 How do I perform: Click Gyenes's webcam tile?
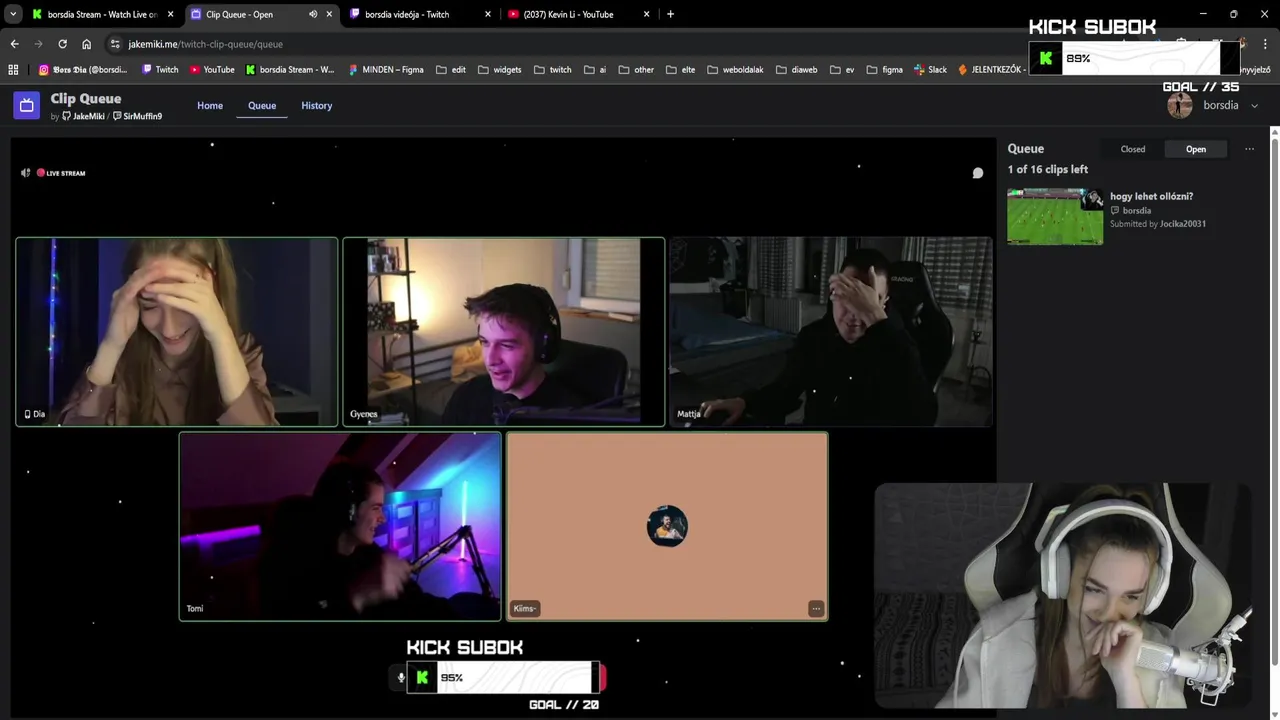(x=504, y=332)
